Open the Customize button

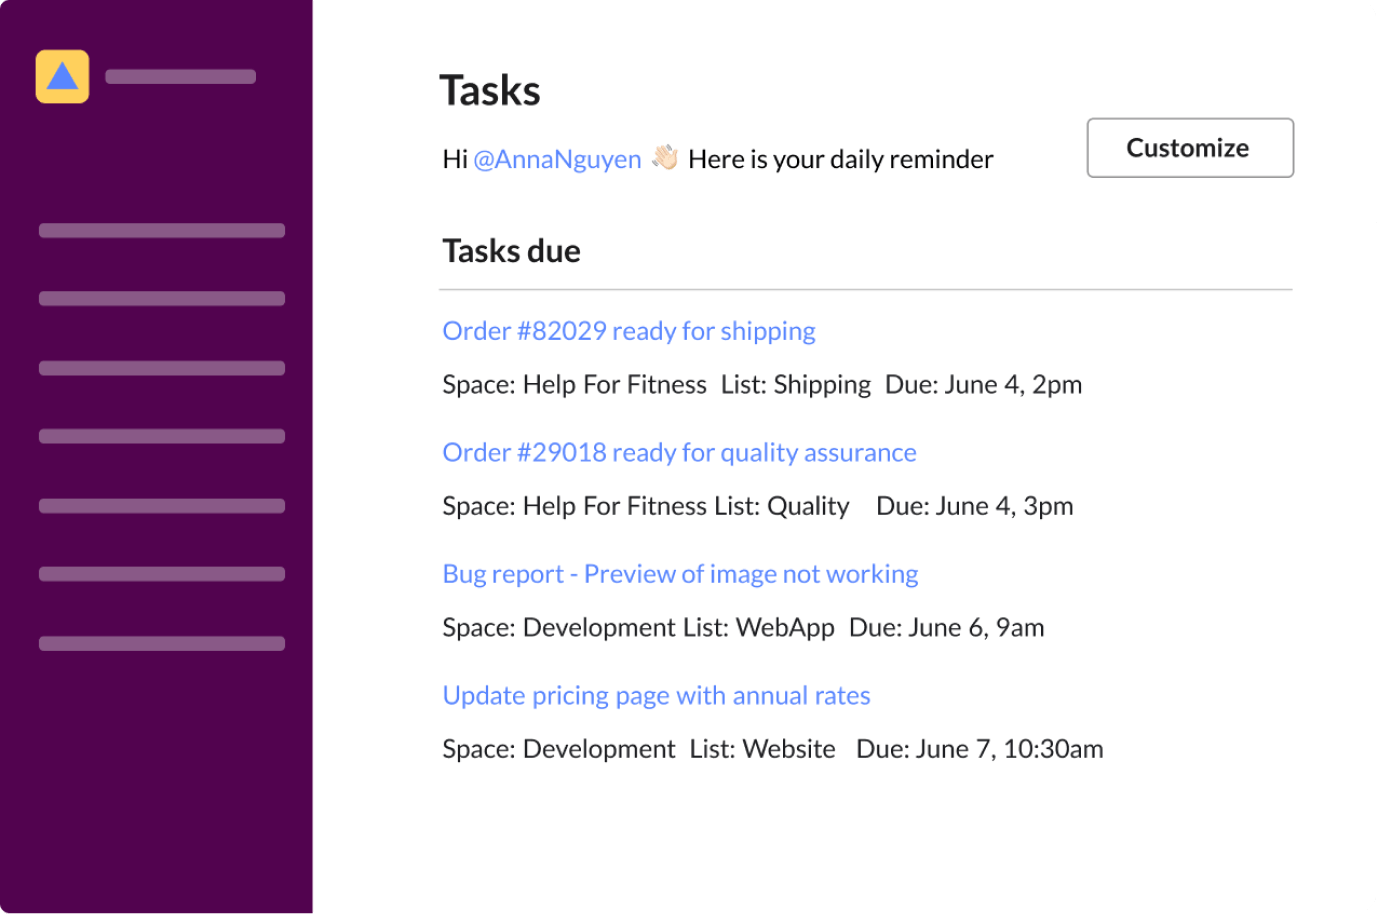click(1190, 148)
